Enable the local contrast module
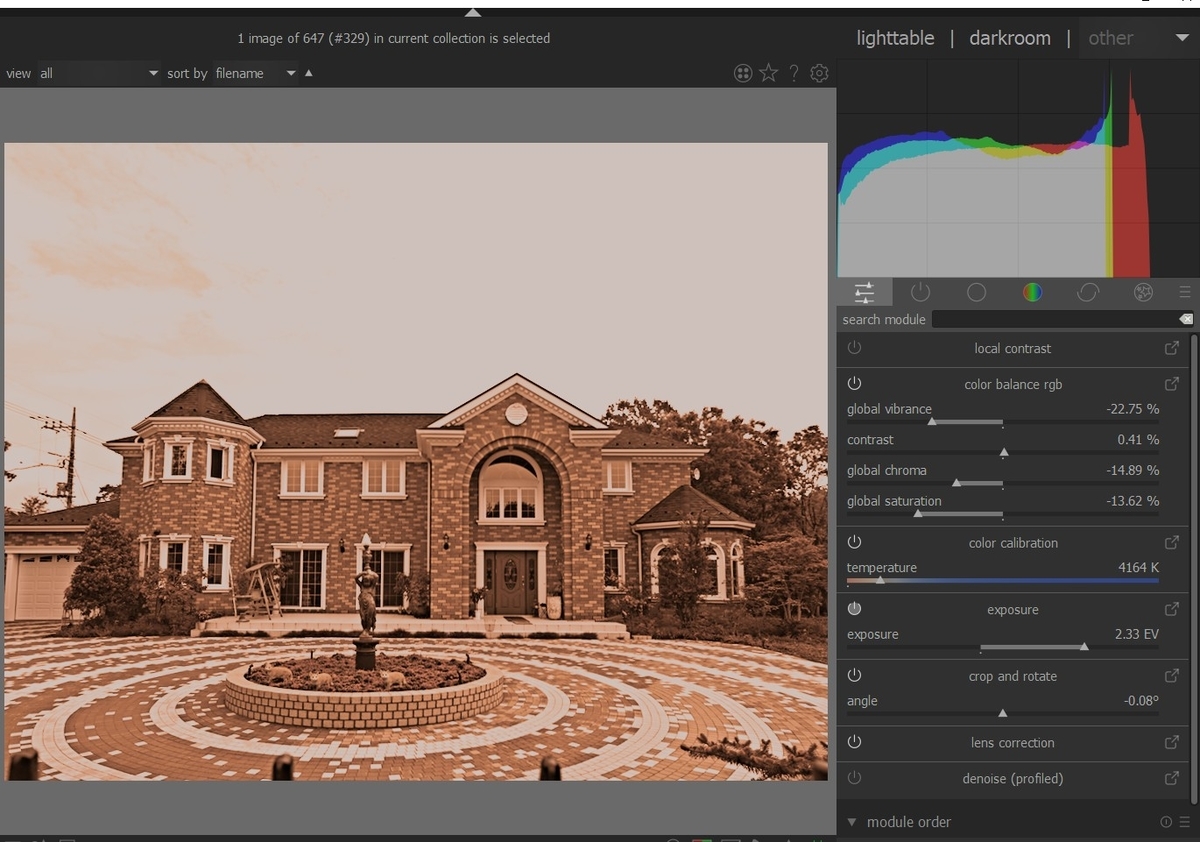Image resolution: width=1200 pixels, height=842 pixels. (x=854, y=348)
